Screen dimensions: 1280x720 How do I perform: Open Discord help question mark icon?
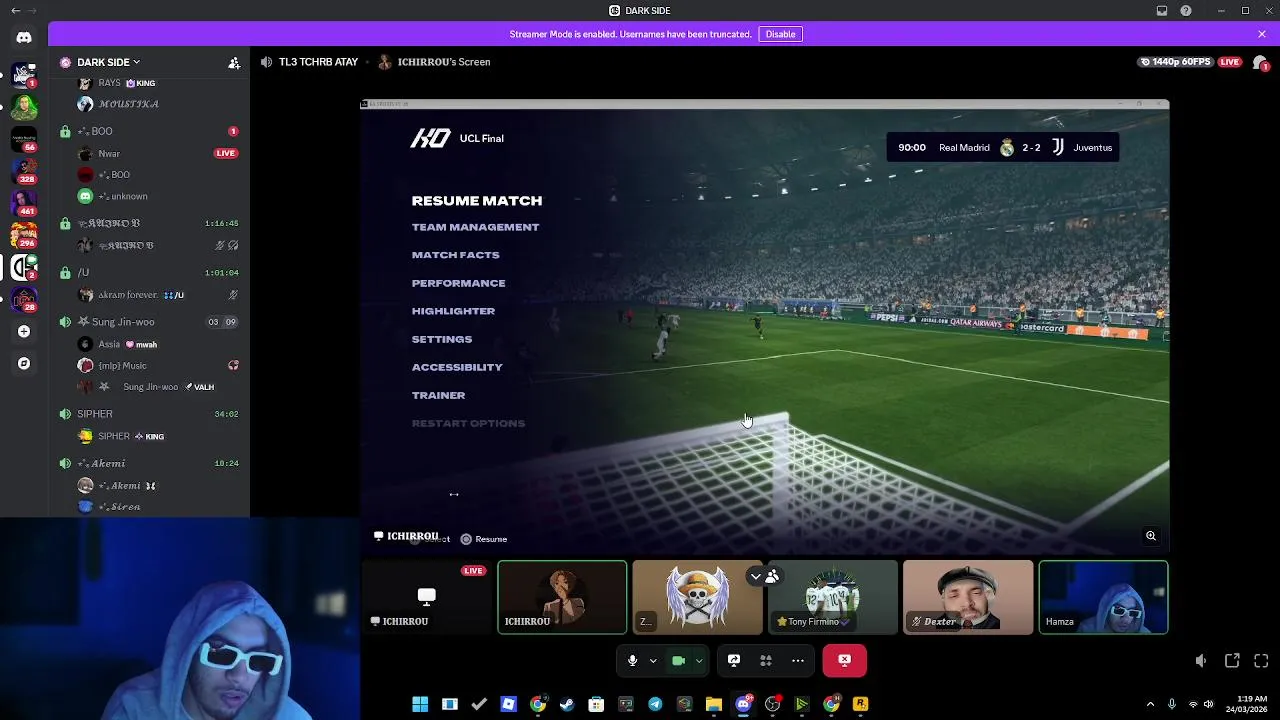pyautogui.click(x=1186, y=10)
